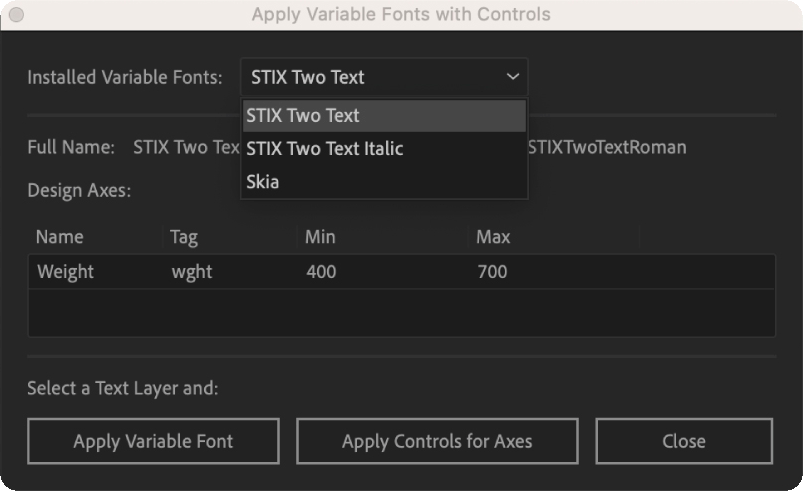Image resolution: width=803 pixels, height=491 pixels.
Task: Click the Full Name label
Action: point(71,147)
